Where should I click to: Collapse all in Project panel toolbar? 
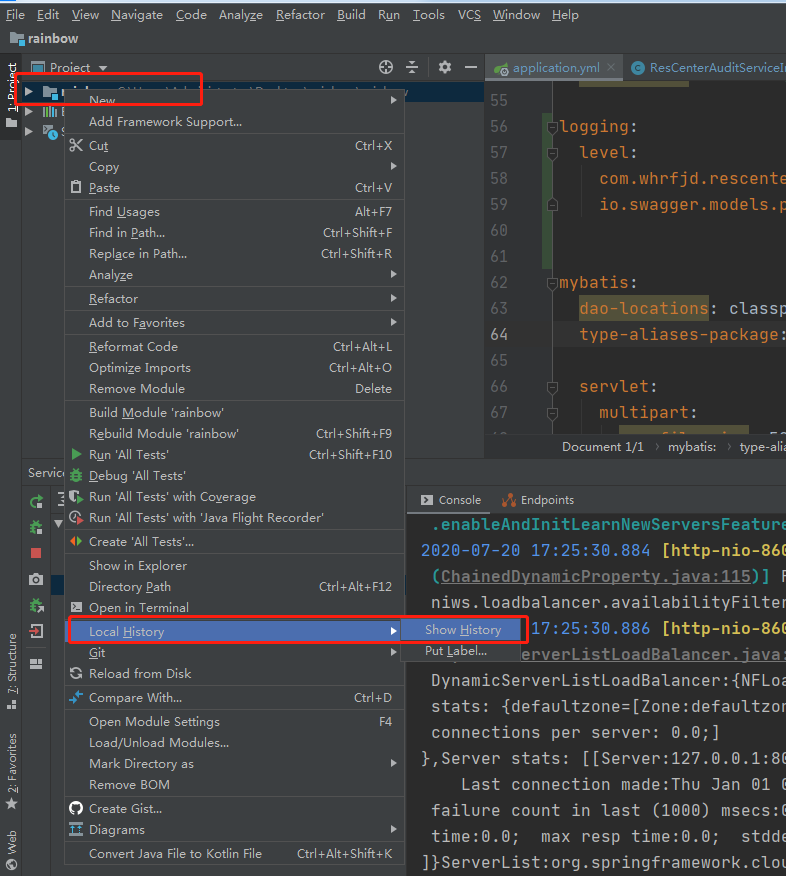coord(412,68)
